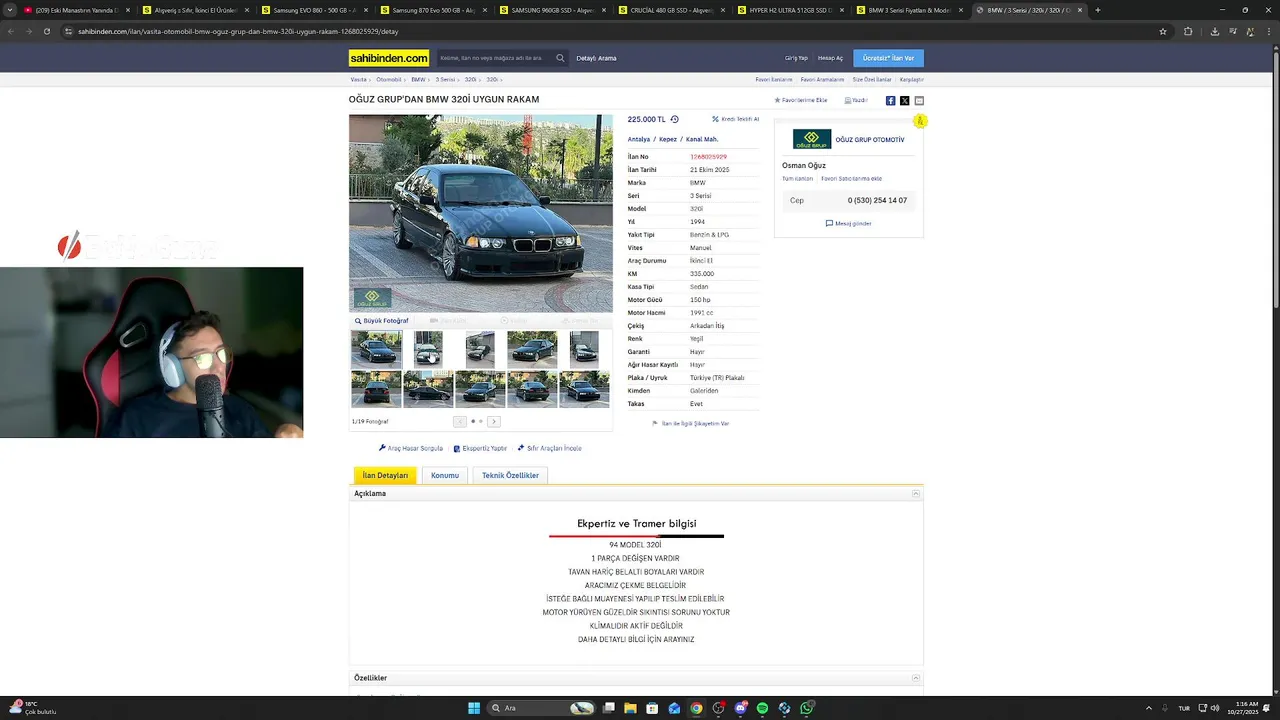Viewport: 1280px width, 720px height.
Task: Switch to CRUCIAL 480 GB SSD tab
Action: coord(670,10)
